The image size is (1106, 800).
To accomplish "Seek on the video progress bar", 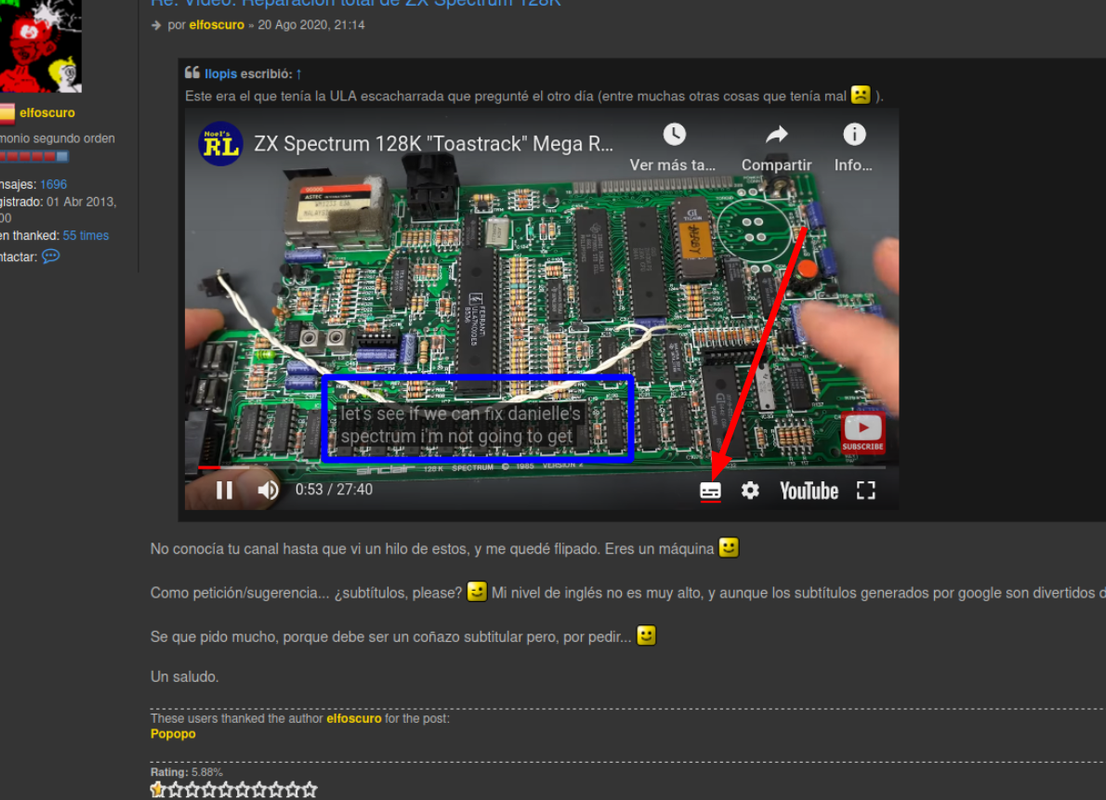I will pyautogui.click(x=542, y=467).
